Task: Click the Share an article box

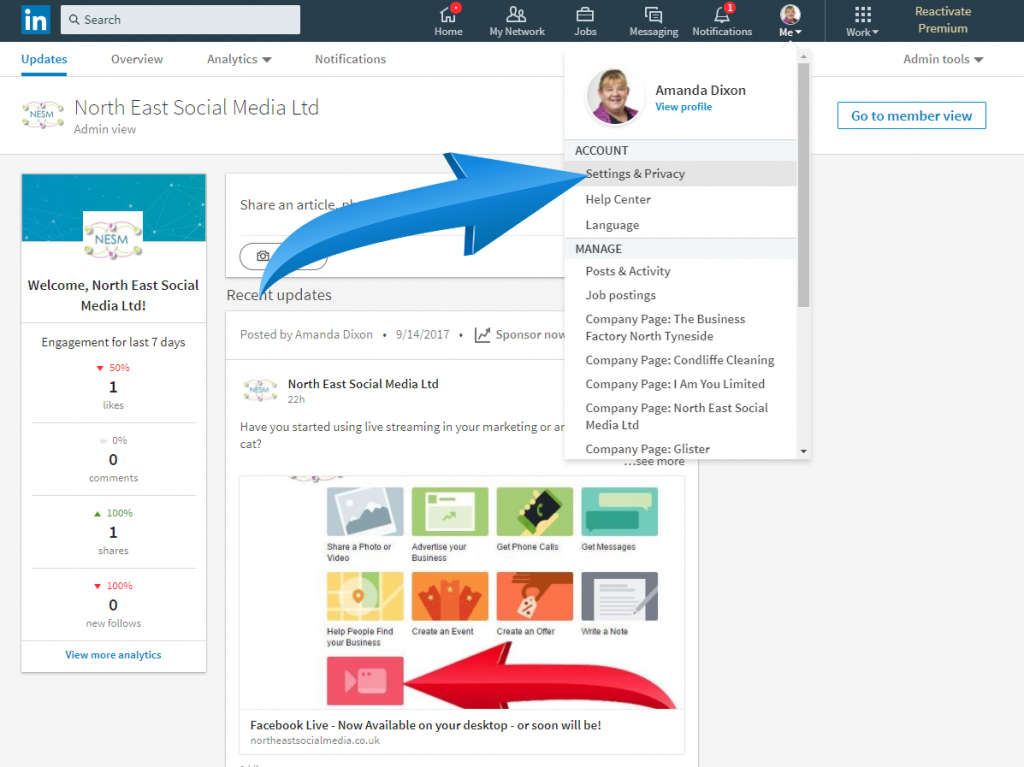Action: (x=394, y=205)
